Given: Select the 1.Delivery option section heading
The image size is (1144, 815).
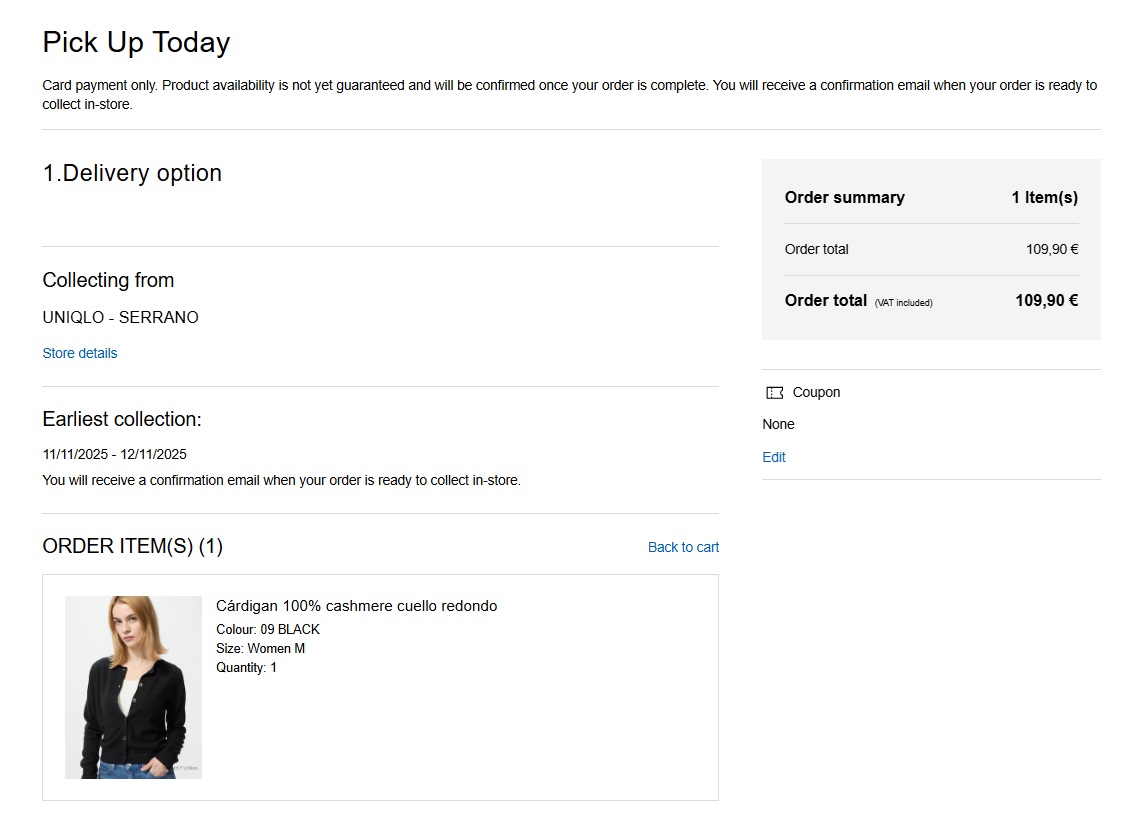Looking at the screenshot, I should (132, 173).
